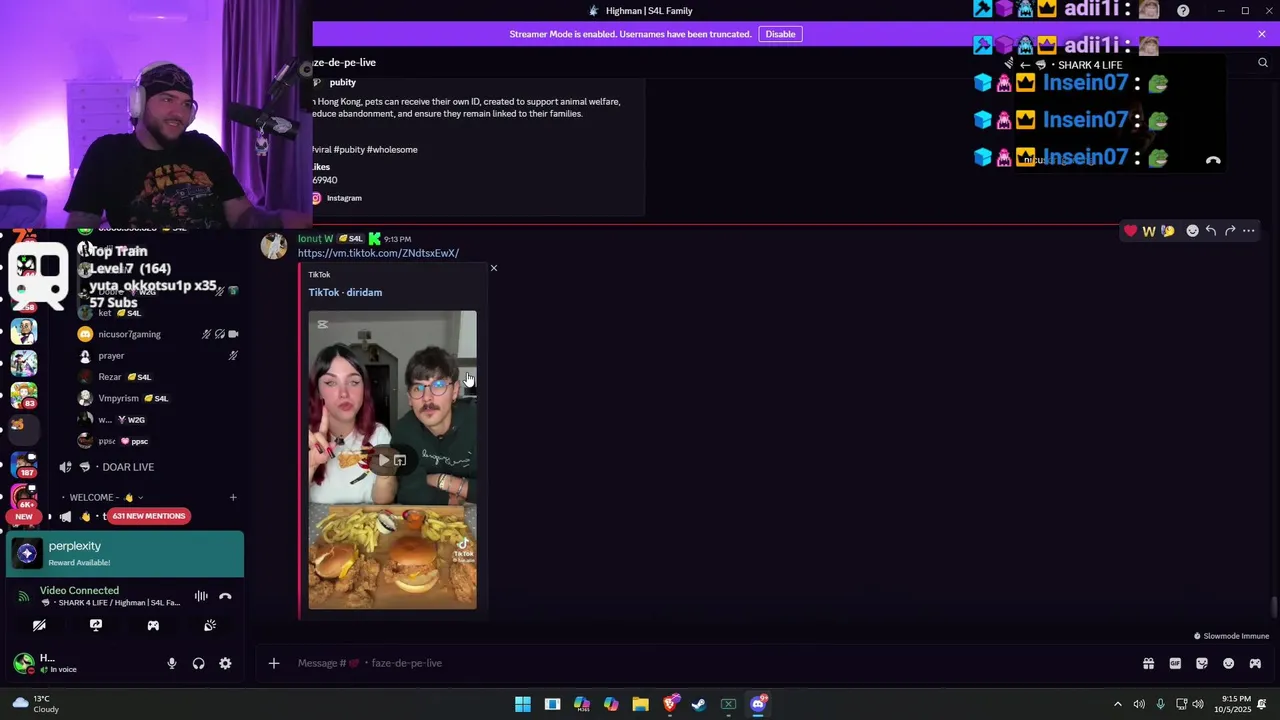React with the W emoji
Image resolution: width=1280 pixels, height=720 pixels.
tap(1149, 231)
